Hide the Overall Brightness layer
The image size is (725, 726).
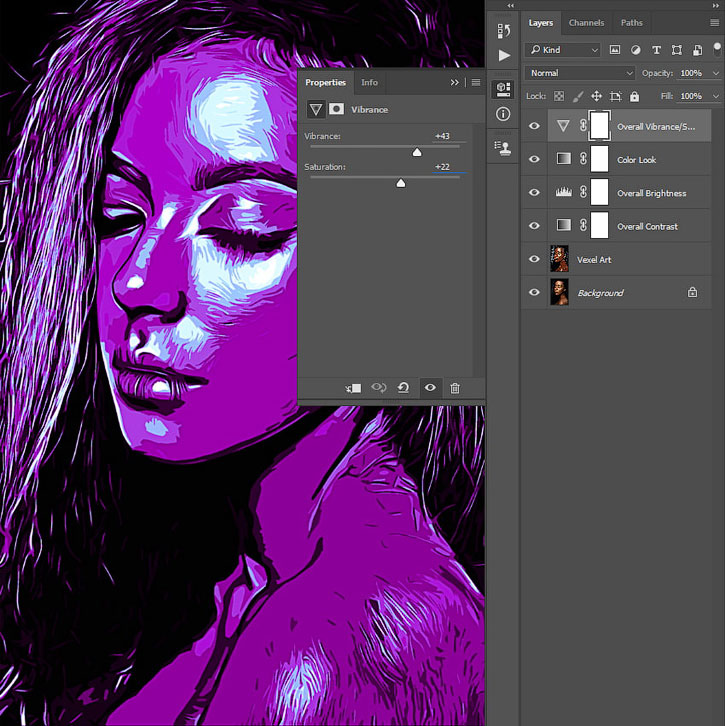(534, 192)
